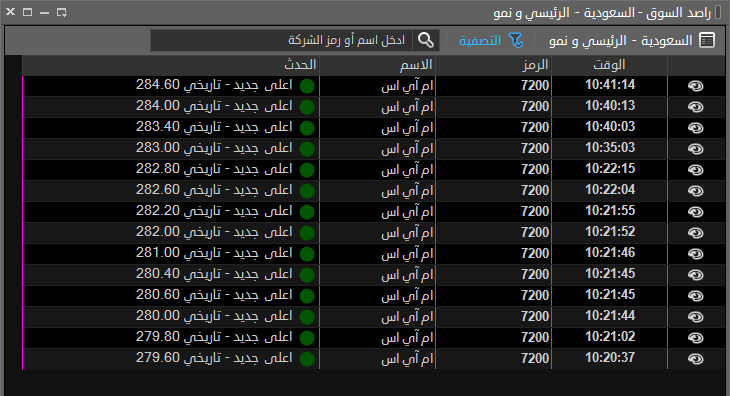730x396 pixels.
Task: Open the filter funnel icon
Action: (516, 40)
